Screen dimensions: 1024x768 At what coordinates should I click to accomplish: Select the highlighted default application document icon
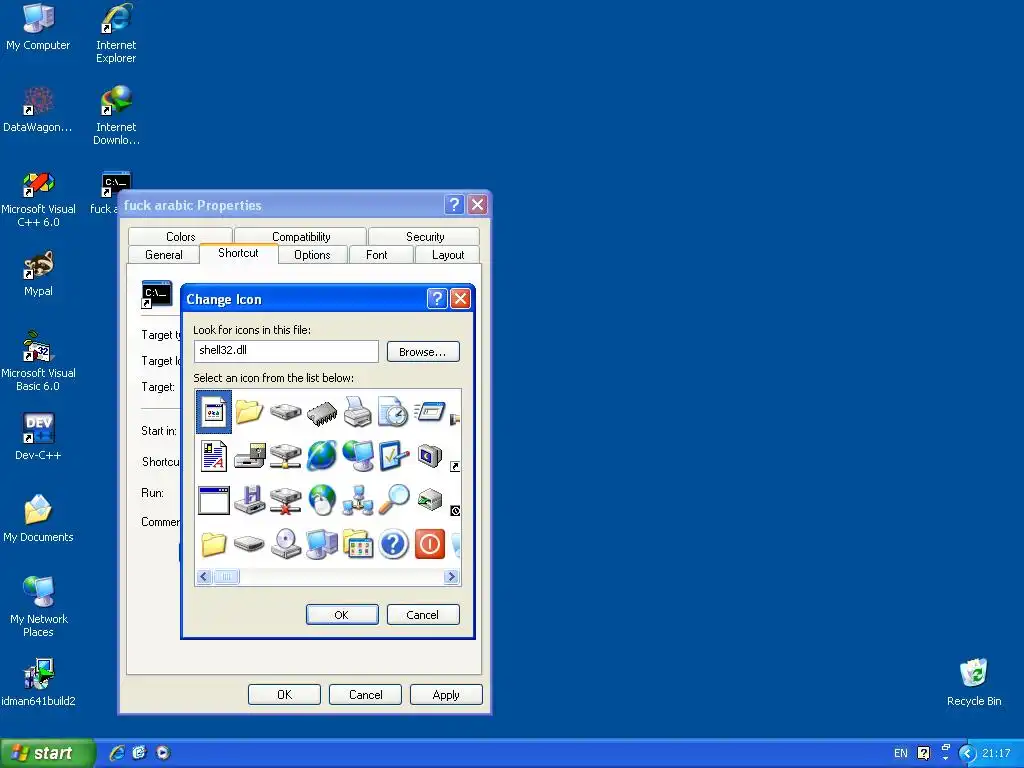(214, 412)
